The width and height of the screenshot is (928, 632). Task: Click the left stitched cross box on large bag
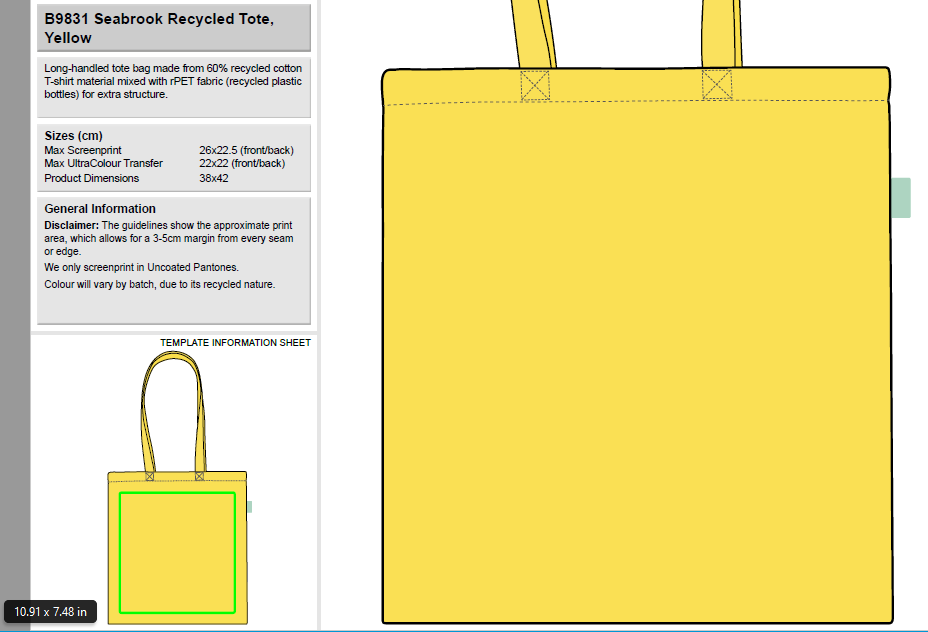tap(535, 85)
